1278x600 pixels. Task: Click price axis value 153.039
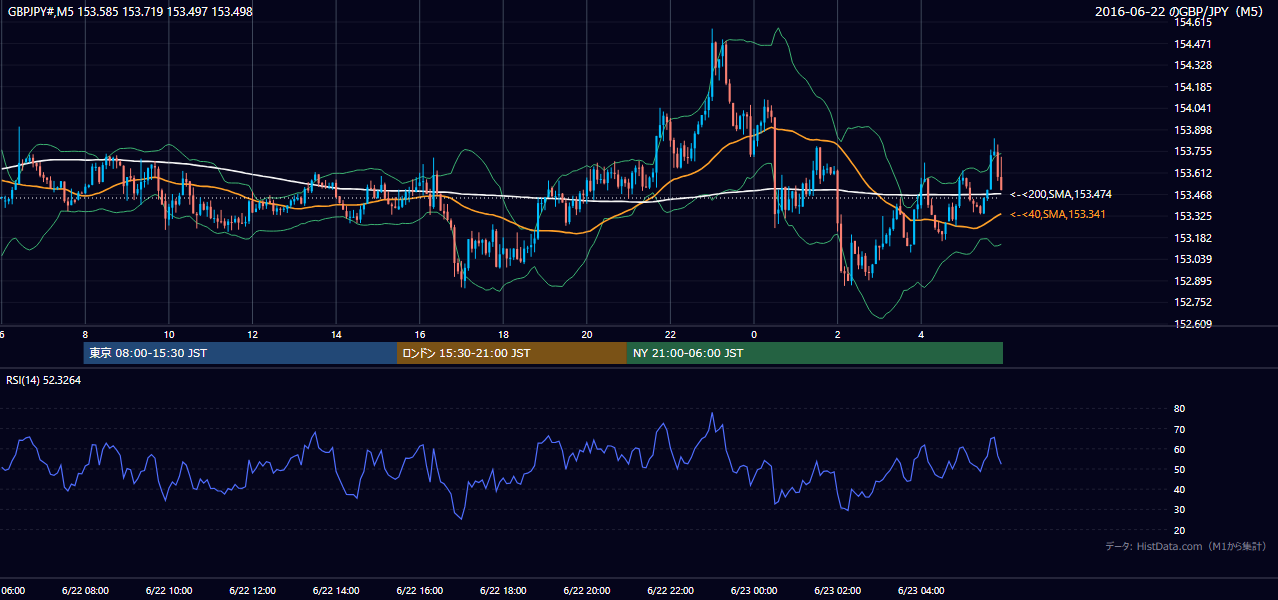1194,259
